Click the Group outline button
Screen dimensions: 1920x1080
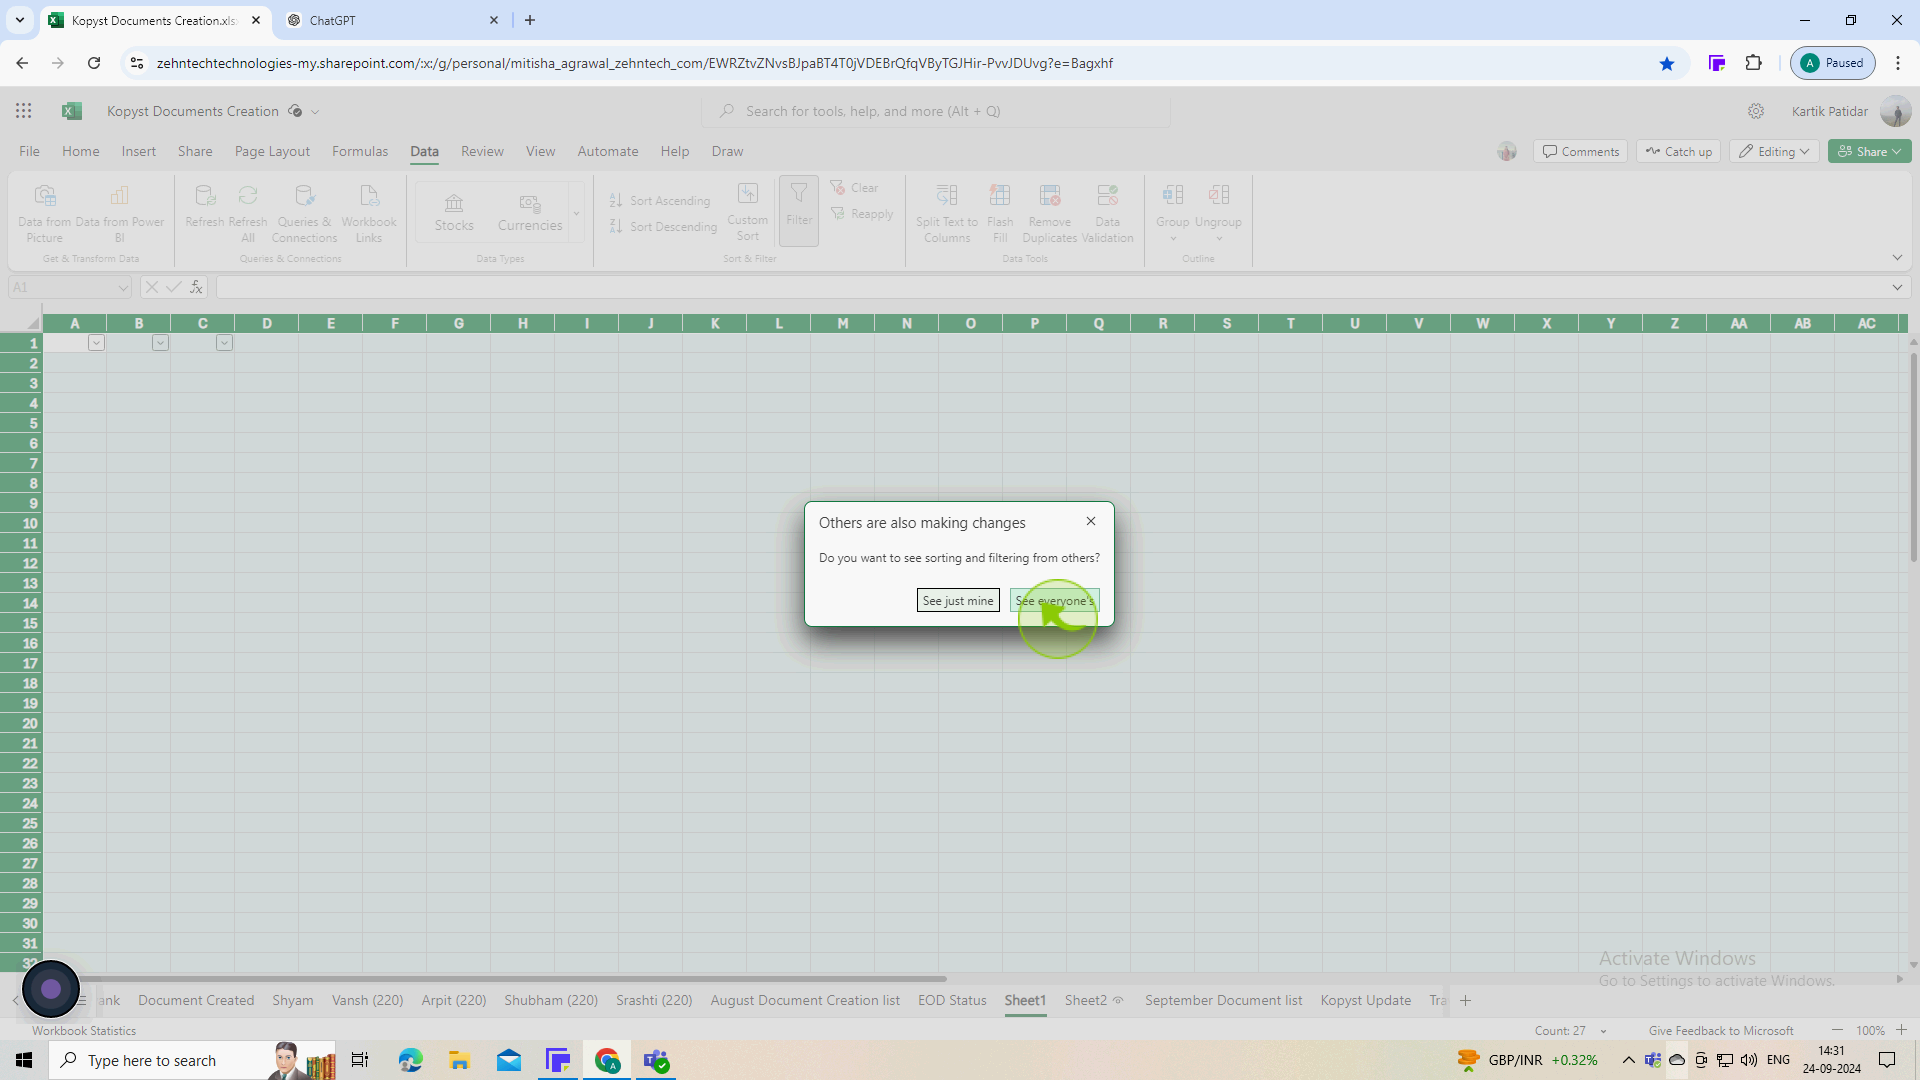1173,212
